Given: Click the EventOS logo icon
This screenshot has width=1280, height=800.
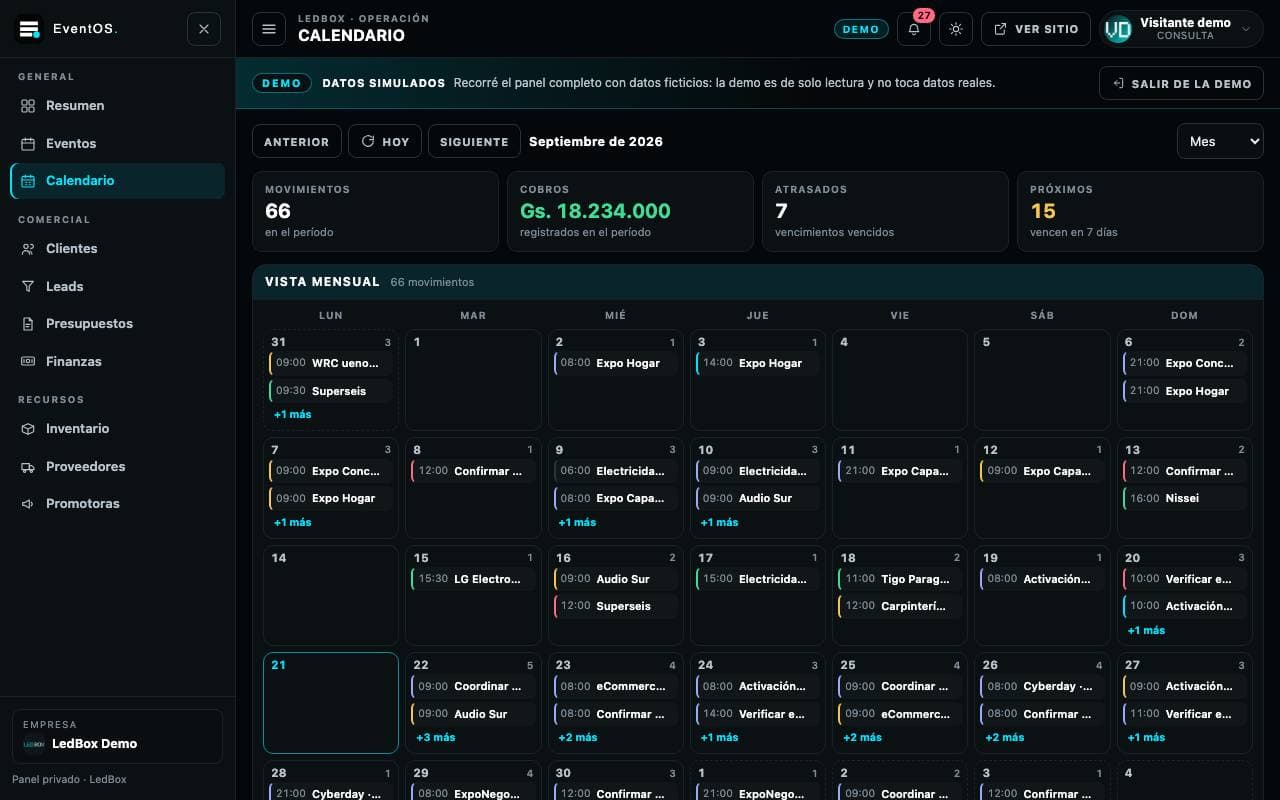Looking at the screenshot, I should 29,29.
